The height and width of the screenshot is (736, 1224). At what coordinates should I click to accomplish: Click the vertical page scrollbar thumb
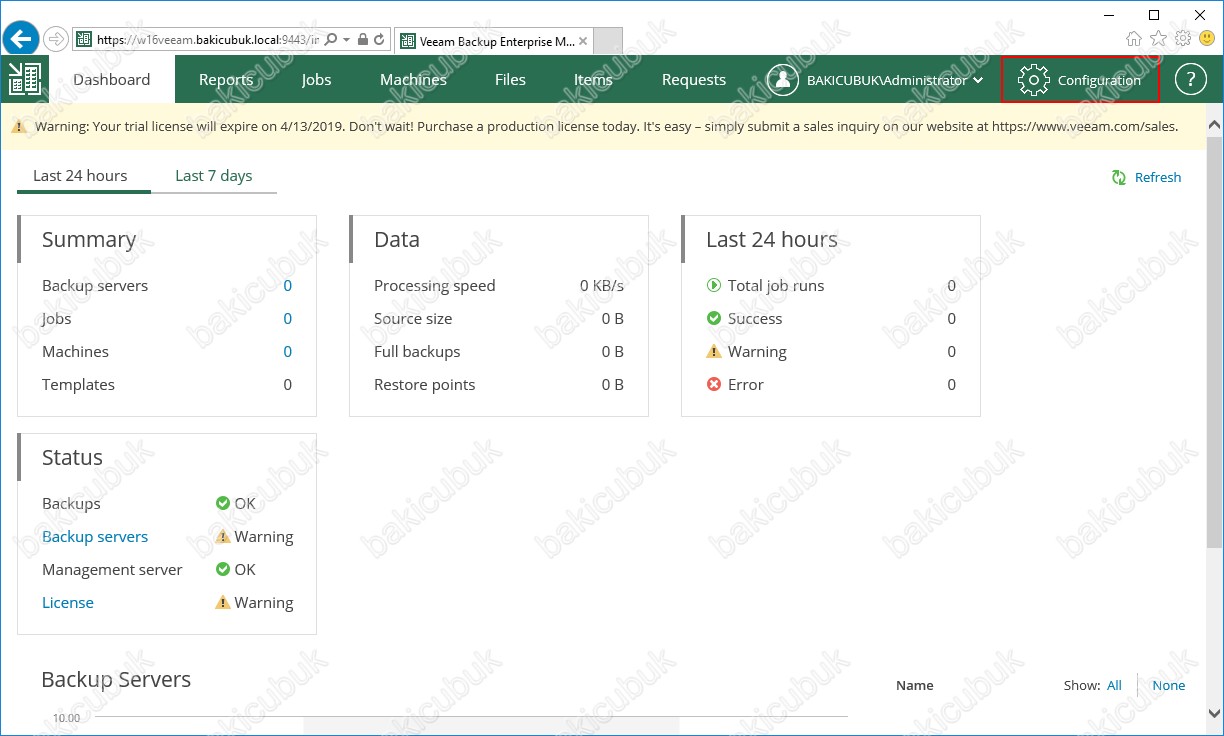[x=1215, y=340]
